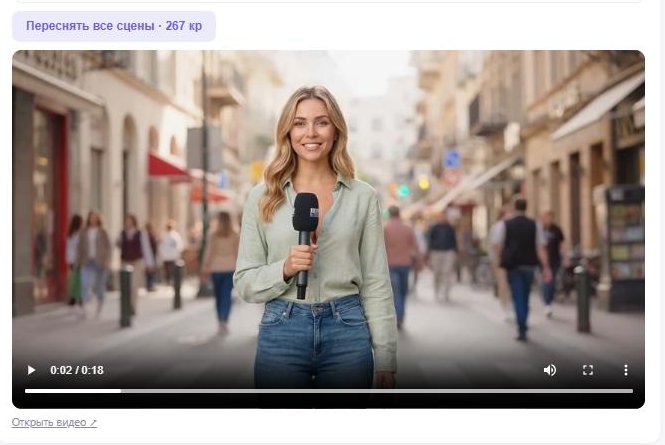665x445 pixels.
Task: Seek to the very start of the progress bar
Action: tap(26, 391)
